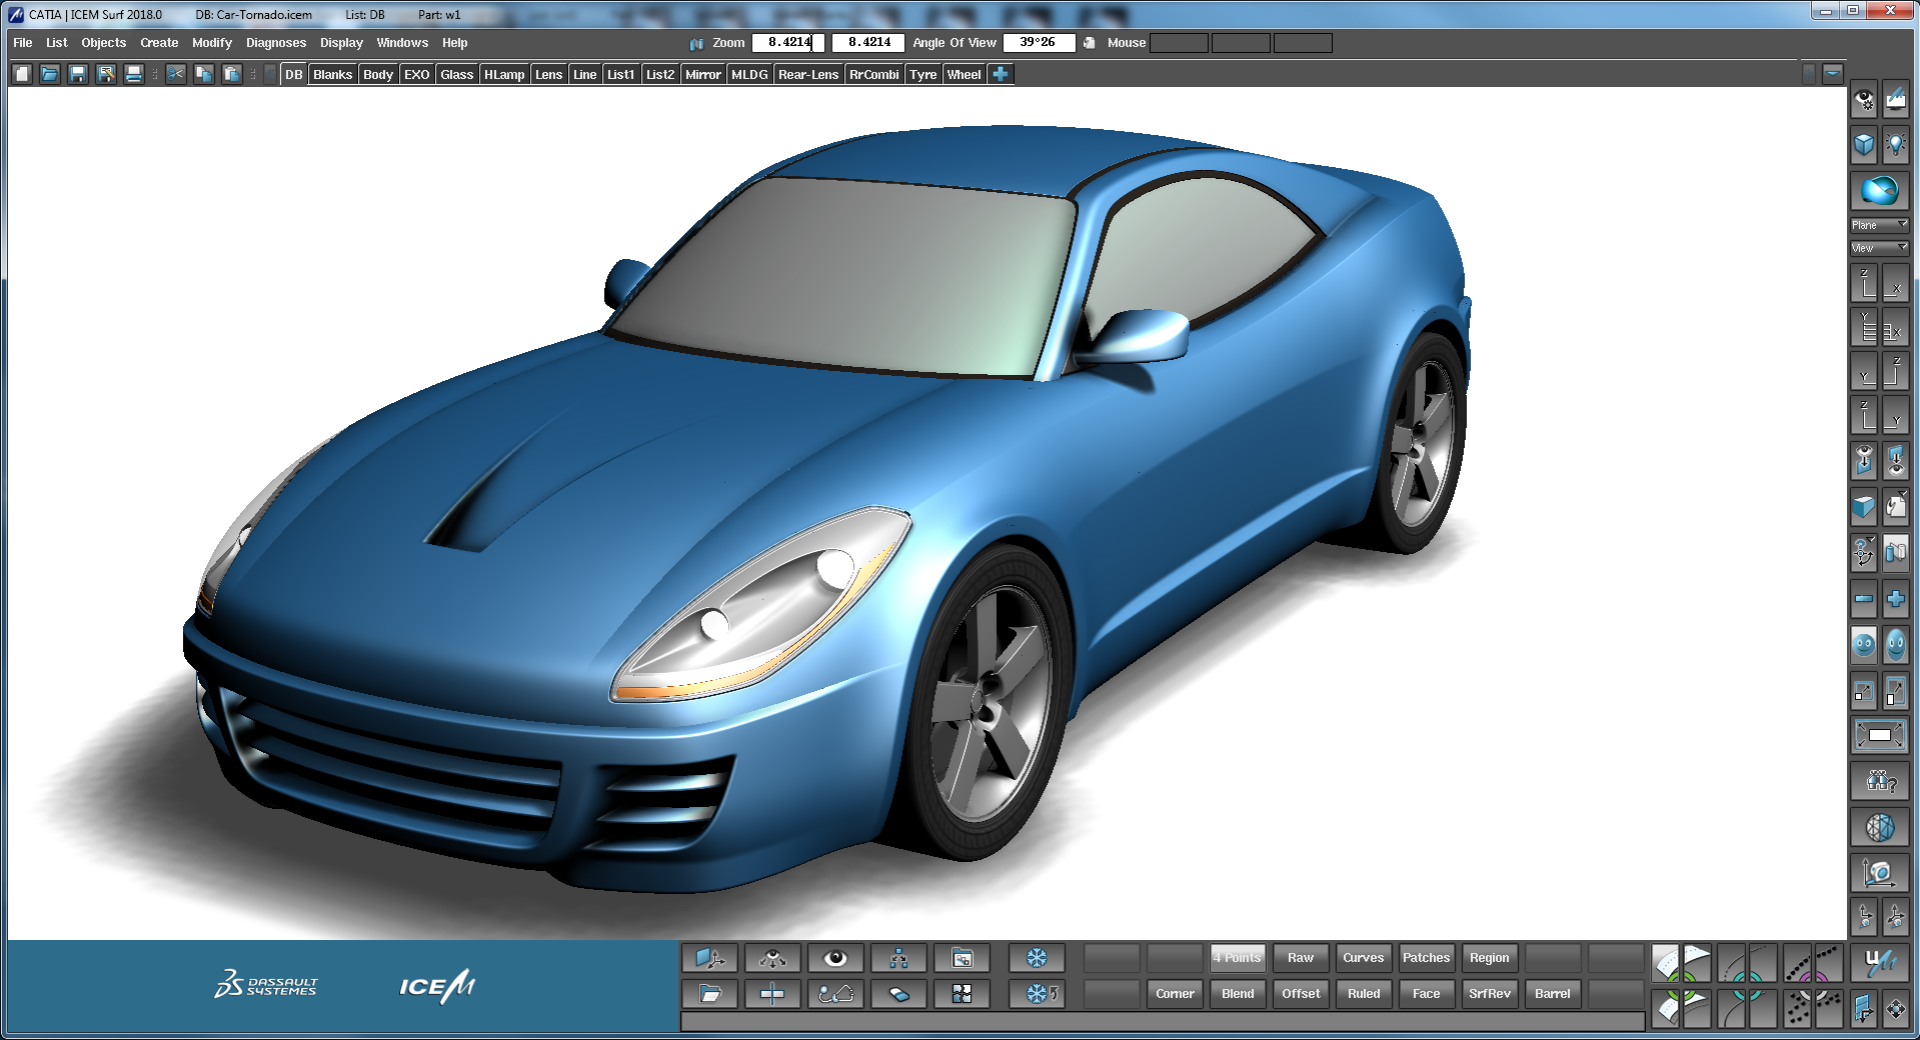Click inside the Zoom value field
Viewport: 1920px width, 1040px height.
click(789, 42)
